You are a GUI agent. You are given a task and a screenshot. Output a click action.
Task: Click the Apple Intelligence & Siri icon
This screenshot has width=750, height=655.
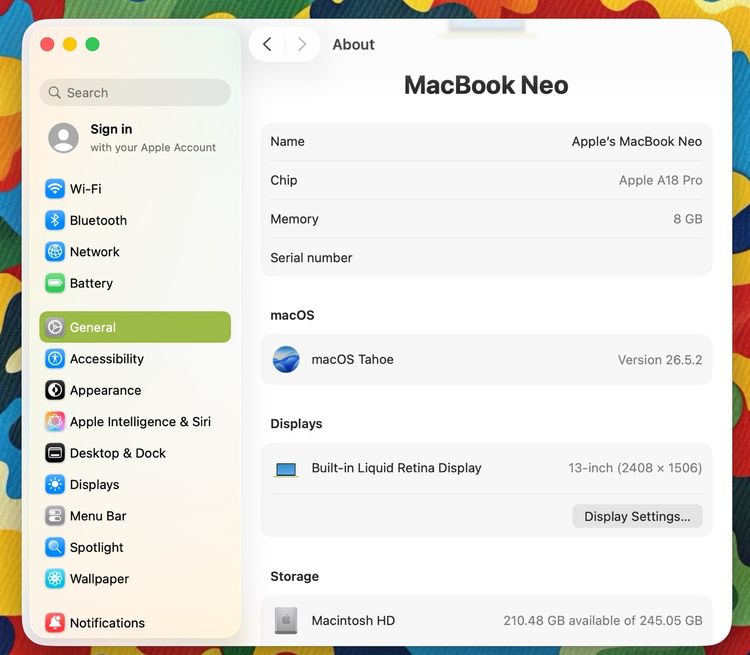55,422
